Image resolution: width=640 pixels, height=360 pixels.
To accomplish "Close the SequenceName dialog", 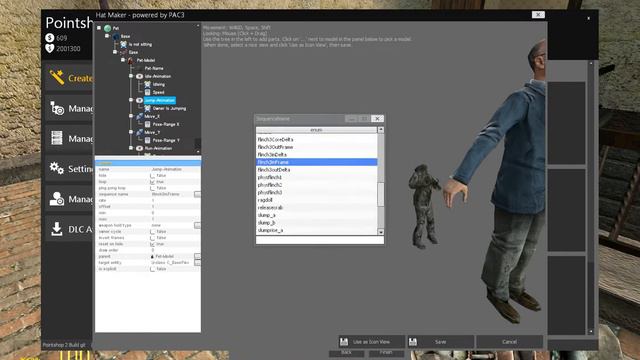I will click(377, 119).
